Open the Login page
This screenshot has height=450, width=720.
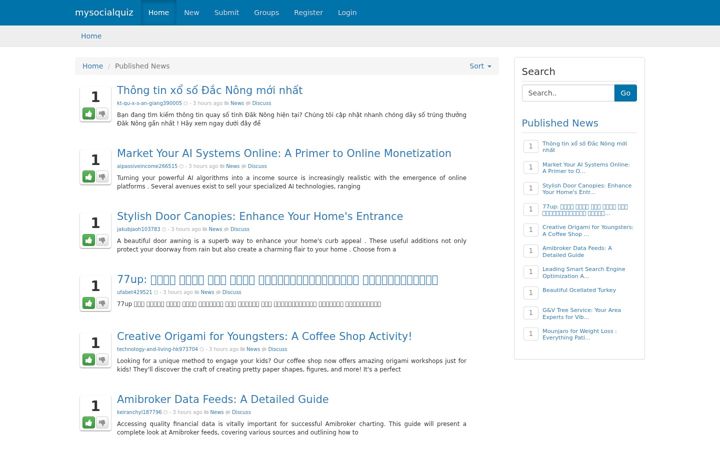click(347, 12)
